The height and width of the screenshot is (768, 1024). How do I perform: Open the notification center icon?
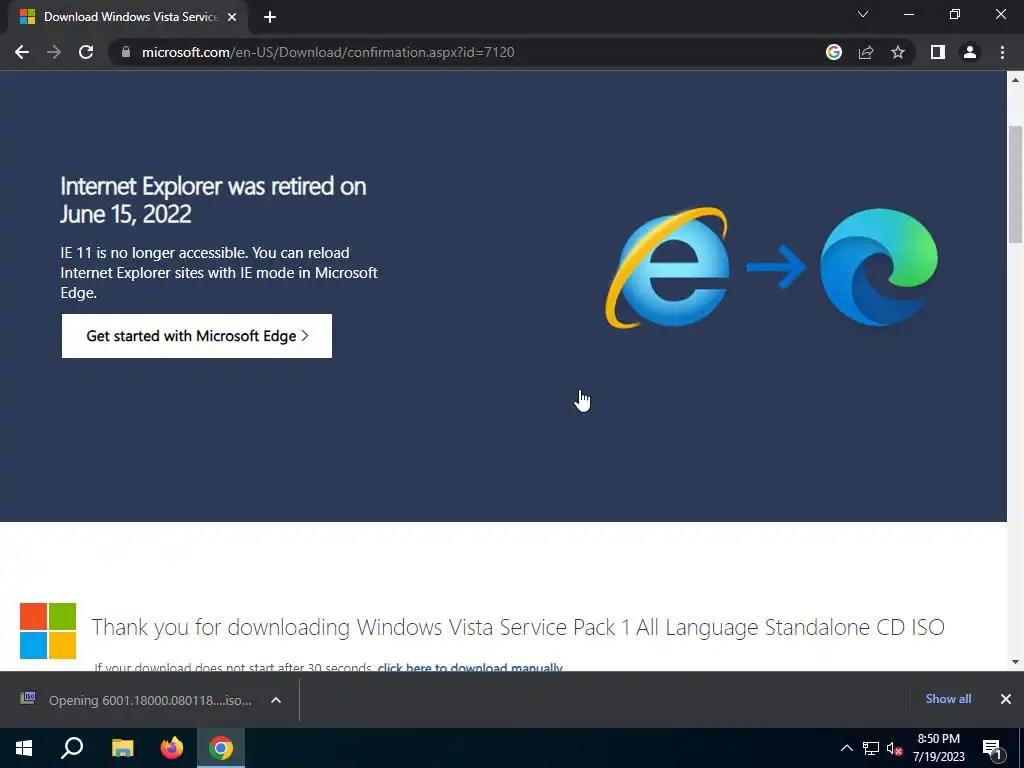pos(993,748)
